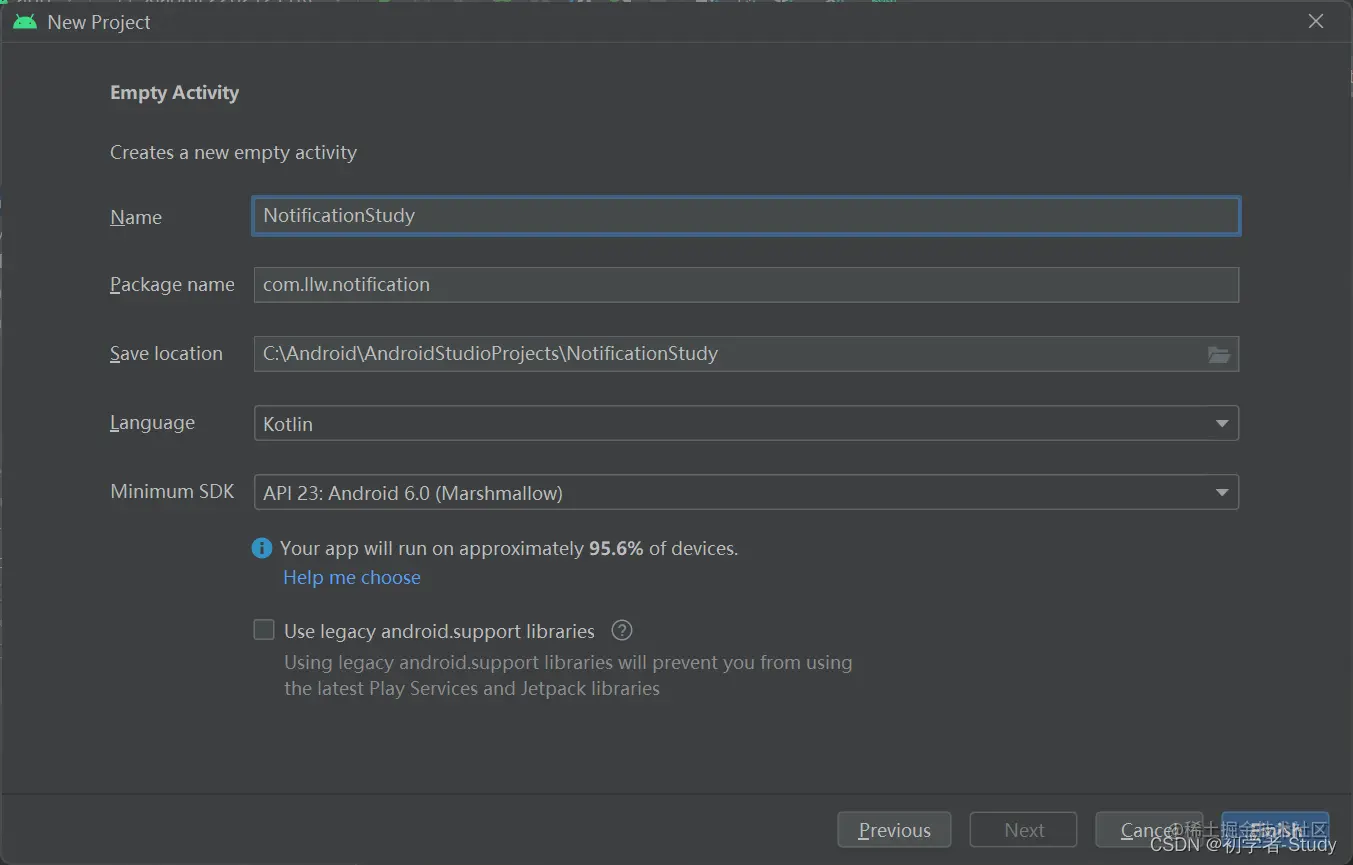Viewport: 1353px width, 865px height.
Task: Finish creating the project
Action: click(1276, 830)
